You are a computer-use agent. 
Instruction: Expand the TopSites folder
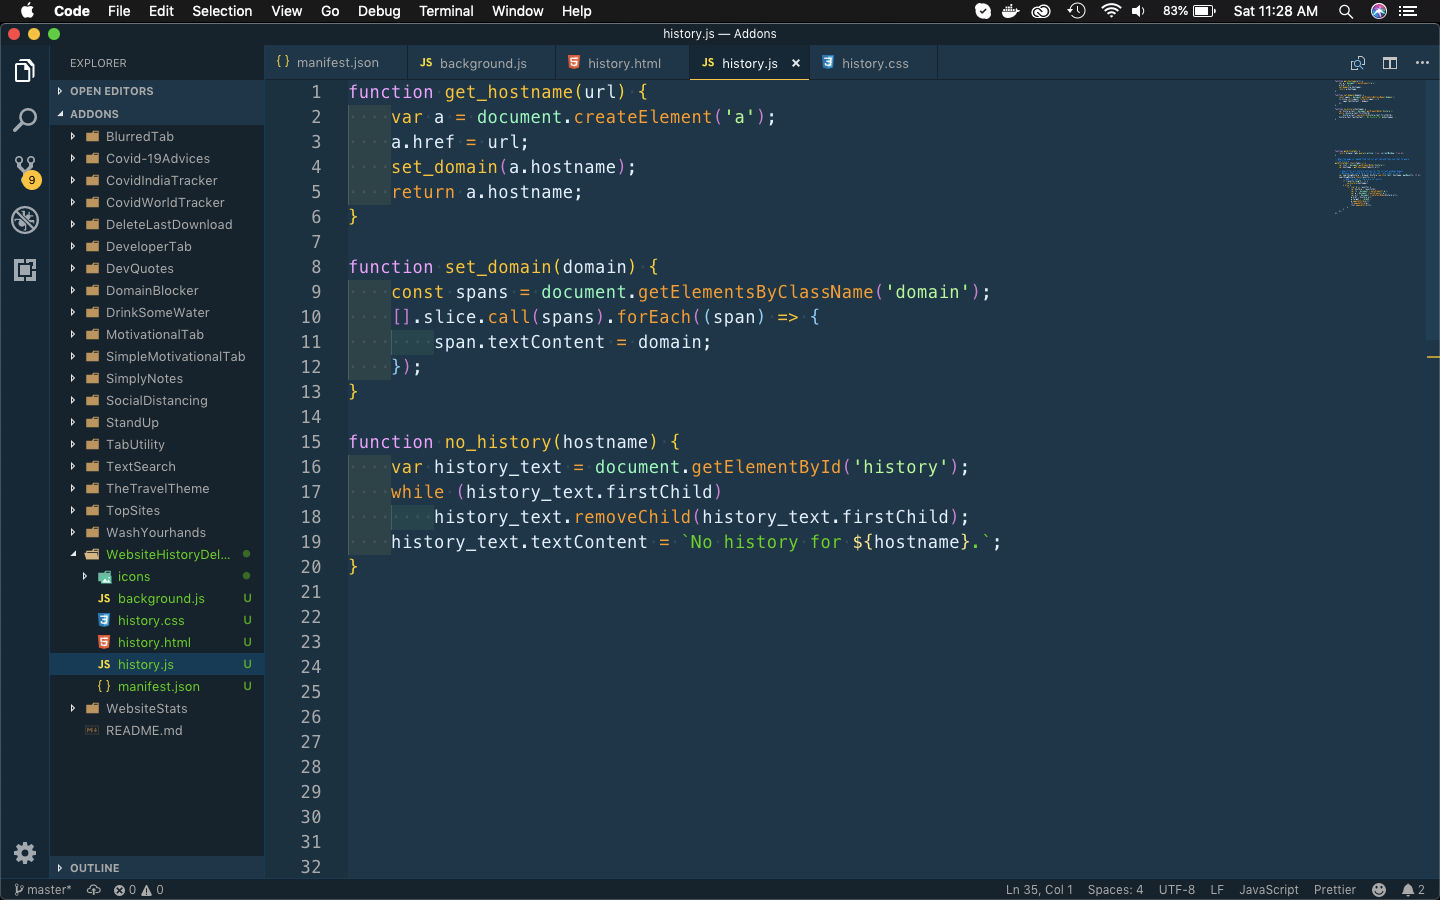click(157, 510)
